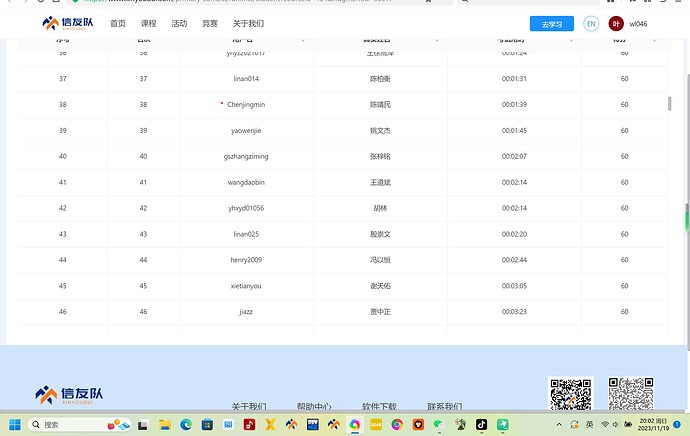Click username cell Chenjingmin
Image resolution: width=690 pixels, height=436 pixels.
point(246,105)
